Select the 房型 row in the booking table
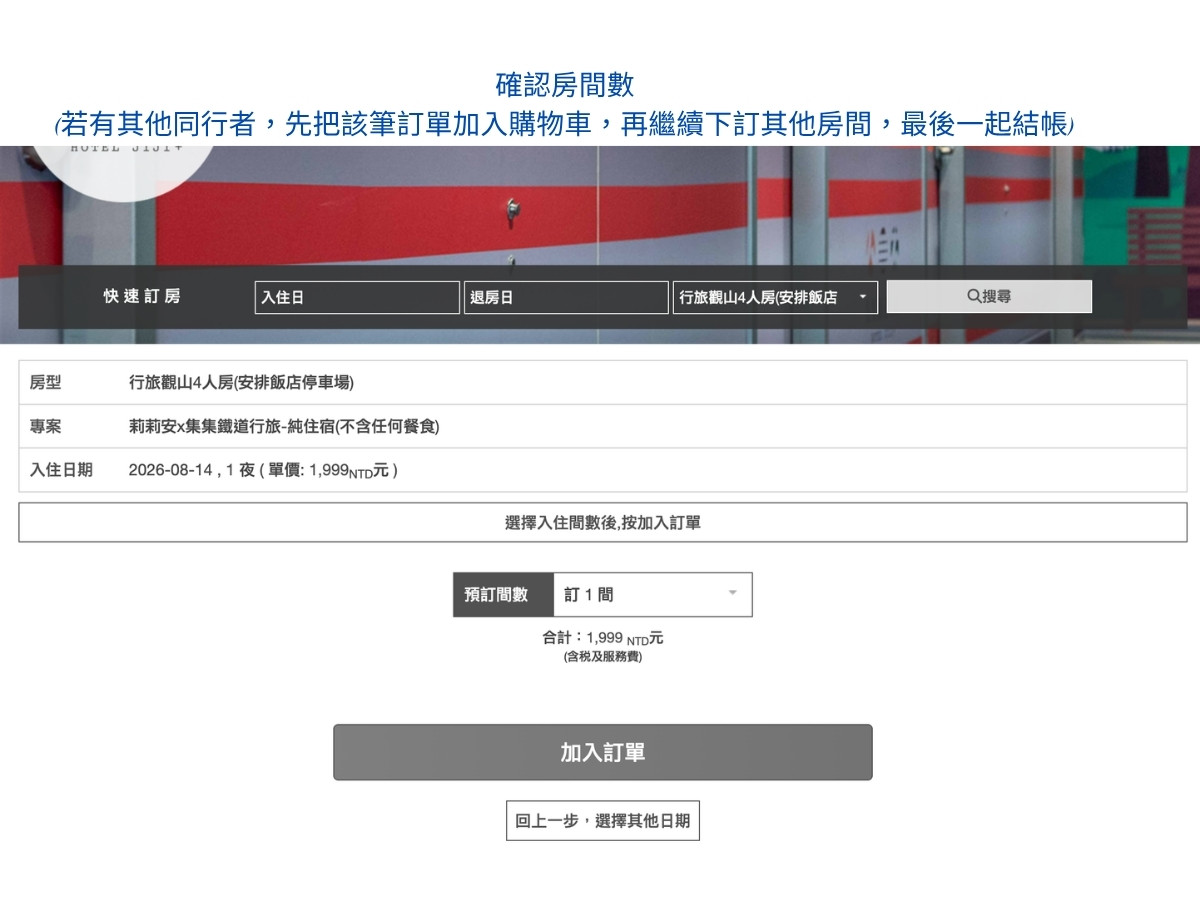The width and height of the screenshot is (1200, 900). [x=600, y=382]
